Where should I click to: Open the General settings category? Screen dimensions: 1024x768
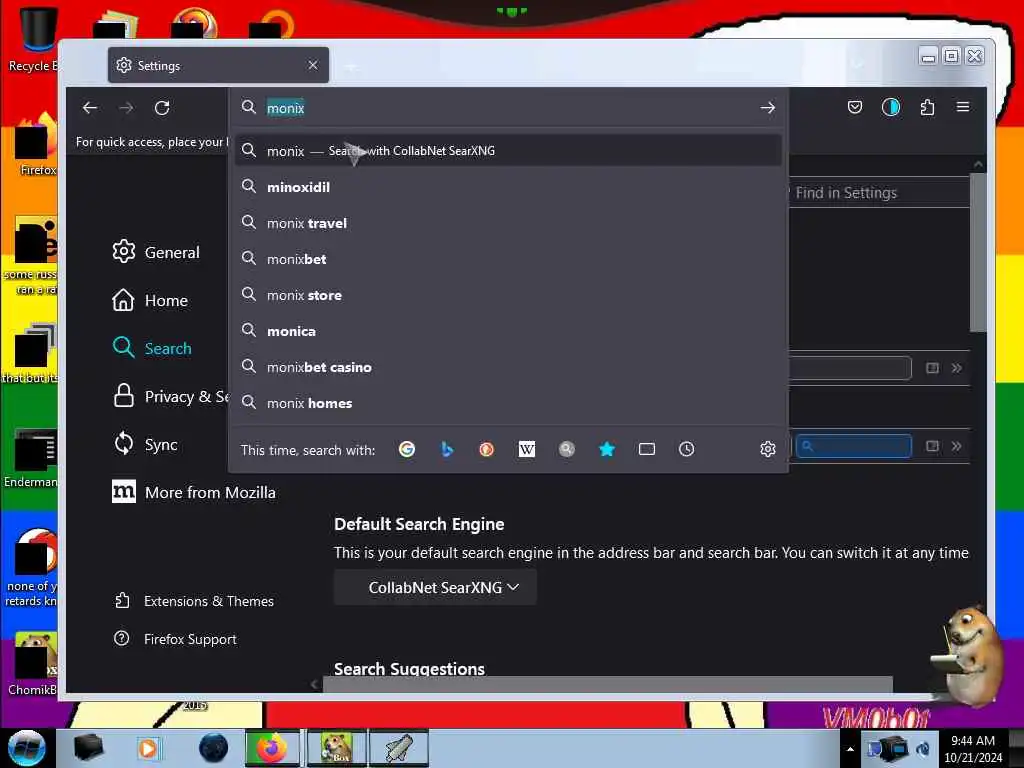[x=156, y=252]
